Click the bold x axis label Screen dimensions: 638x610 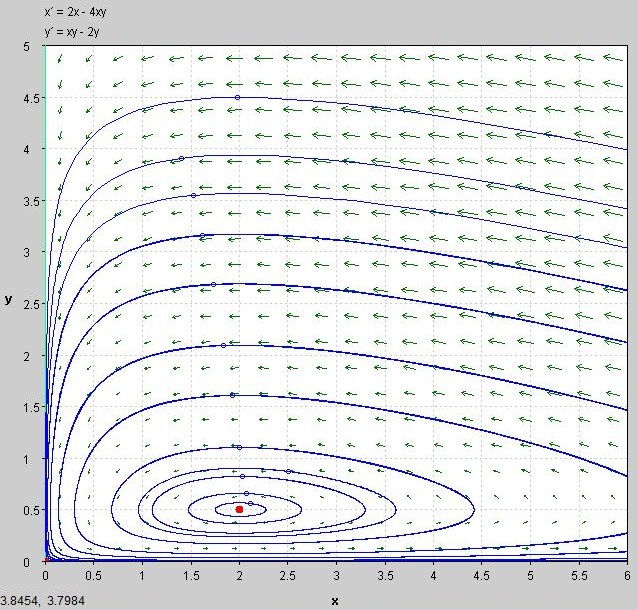(334, 600)
